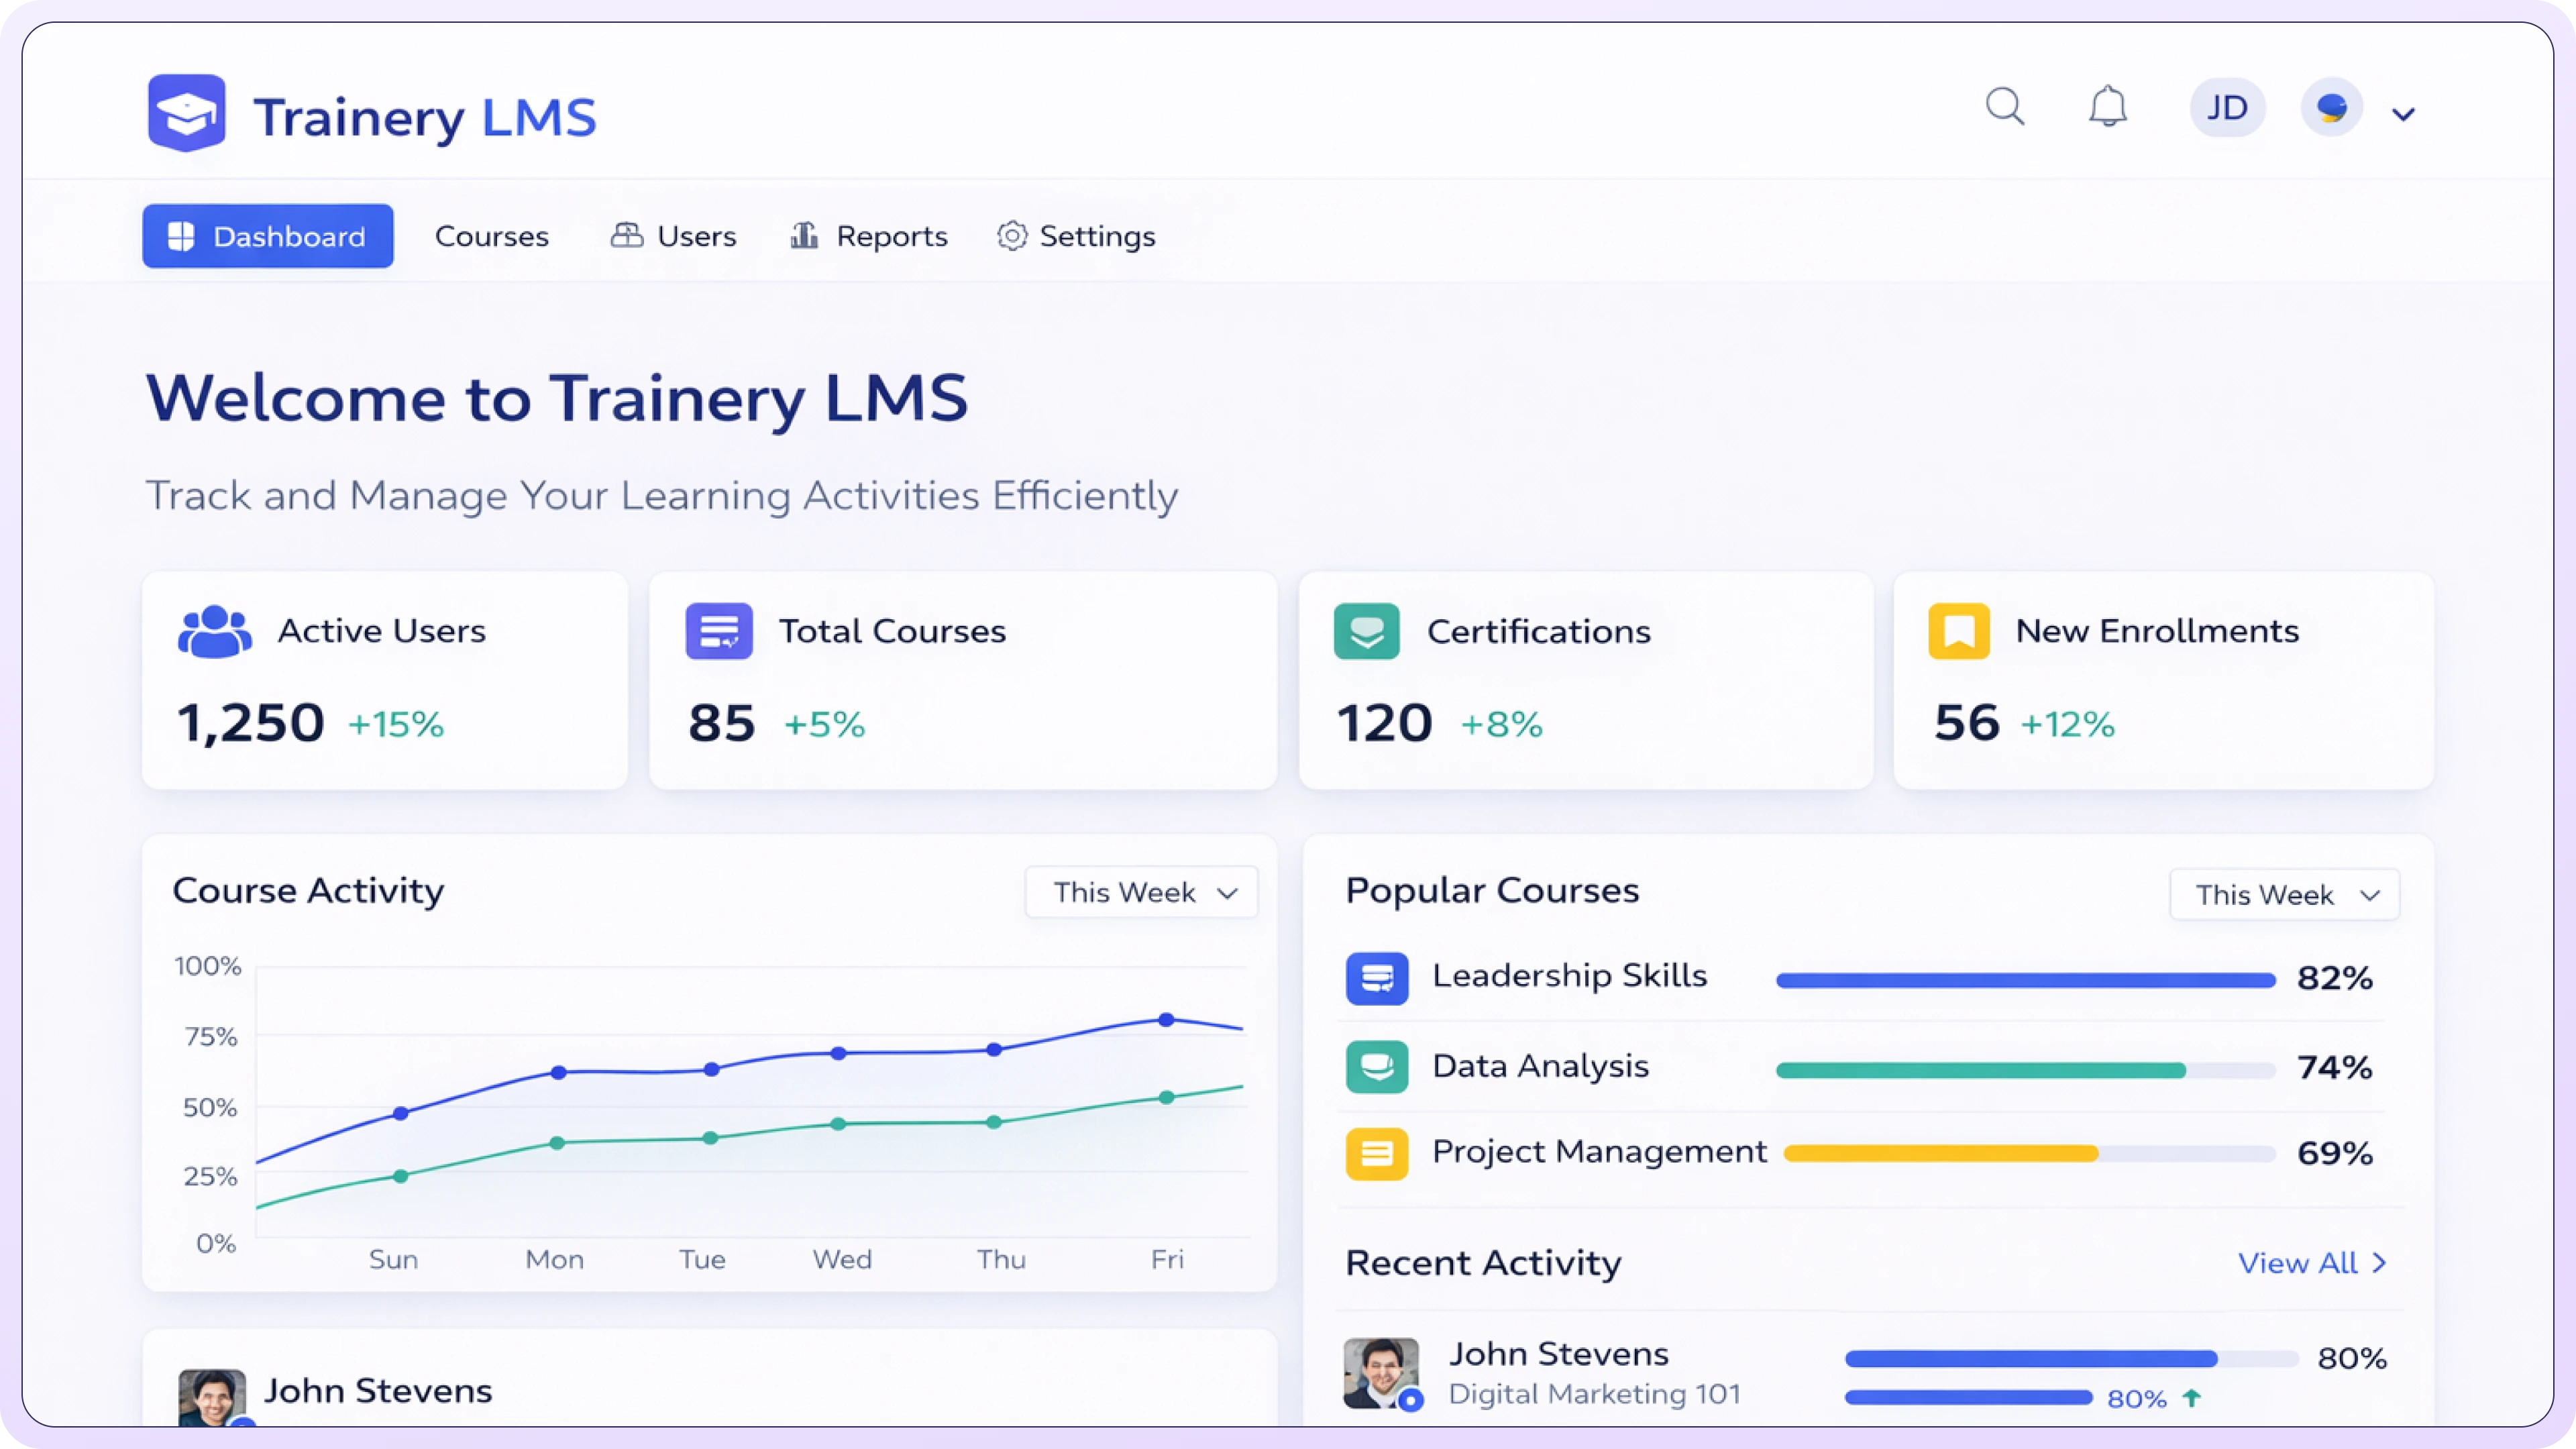Open the search icon in the header
Screen dimensions: 2576x1449
point(2006,107)
